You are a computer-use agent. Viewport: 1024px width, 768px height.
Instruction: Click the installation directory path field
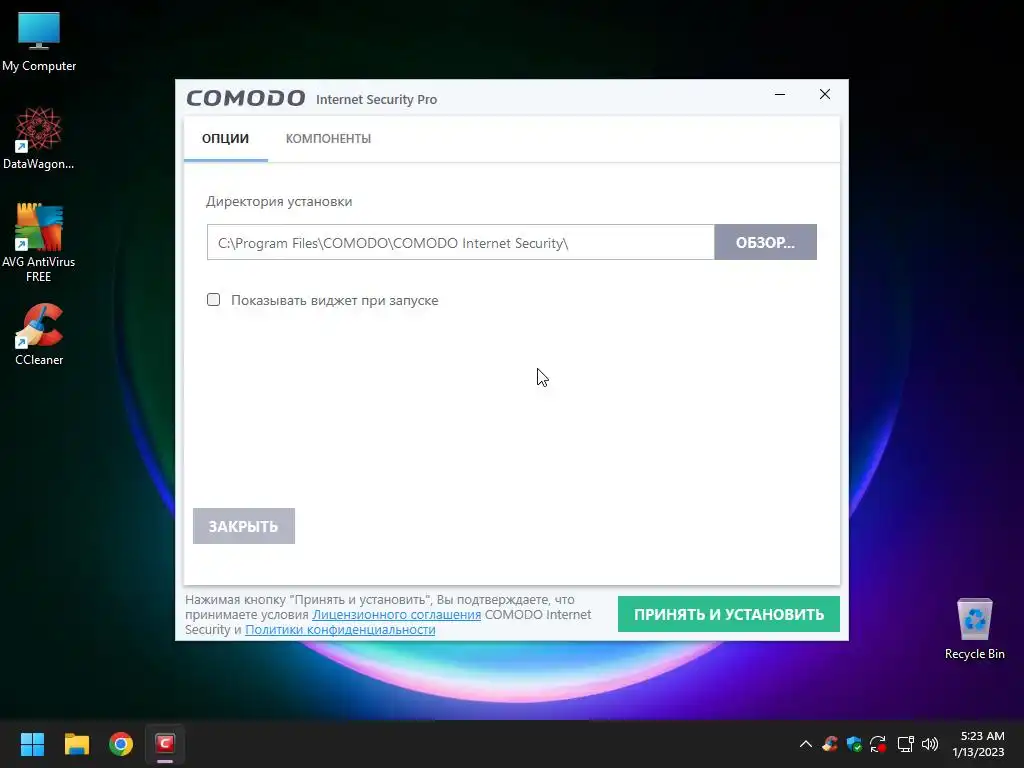(460, 242)
